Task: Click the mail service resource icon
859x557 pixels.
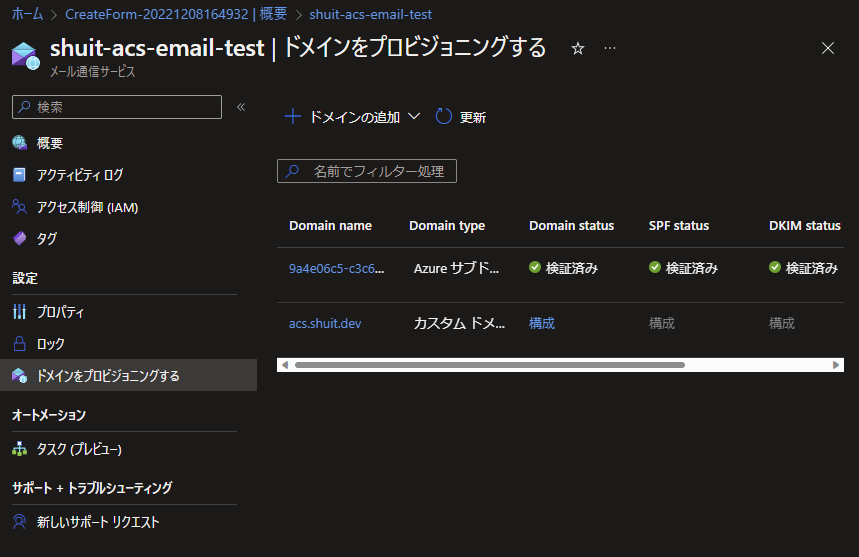Action: click(x=25, y=56)
